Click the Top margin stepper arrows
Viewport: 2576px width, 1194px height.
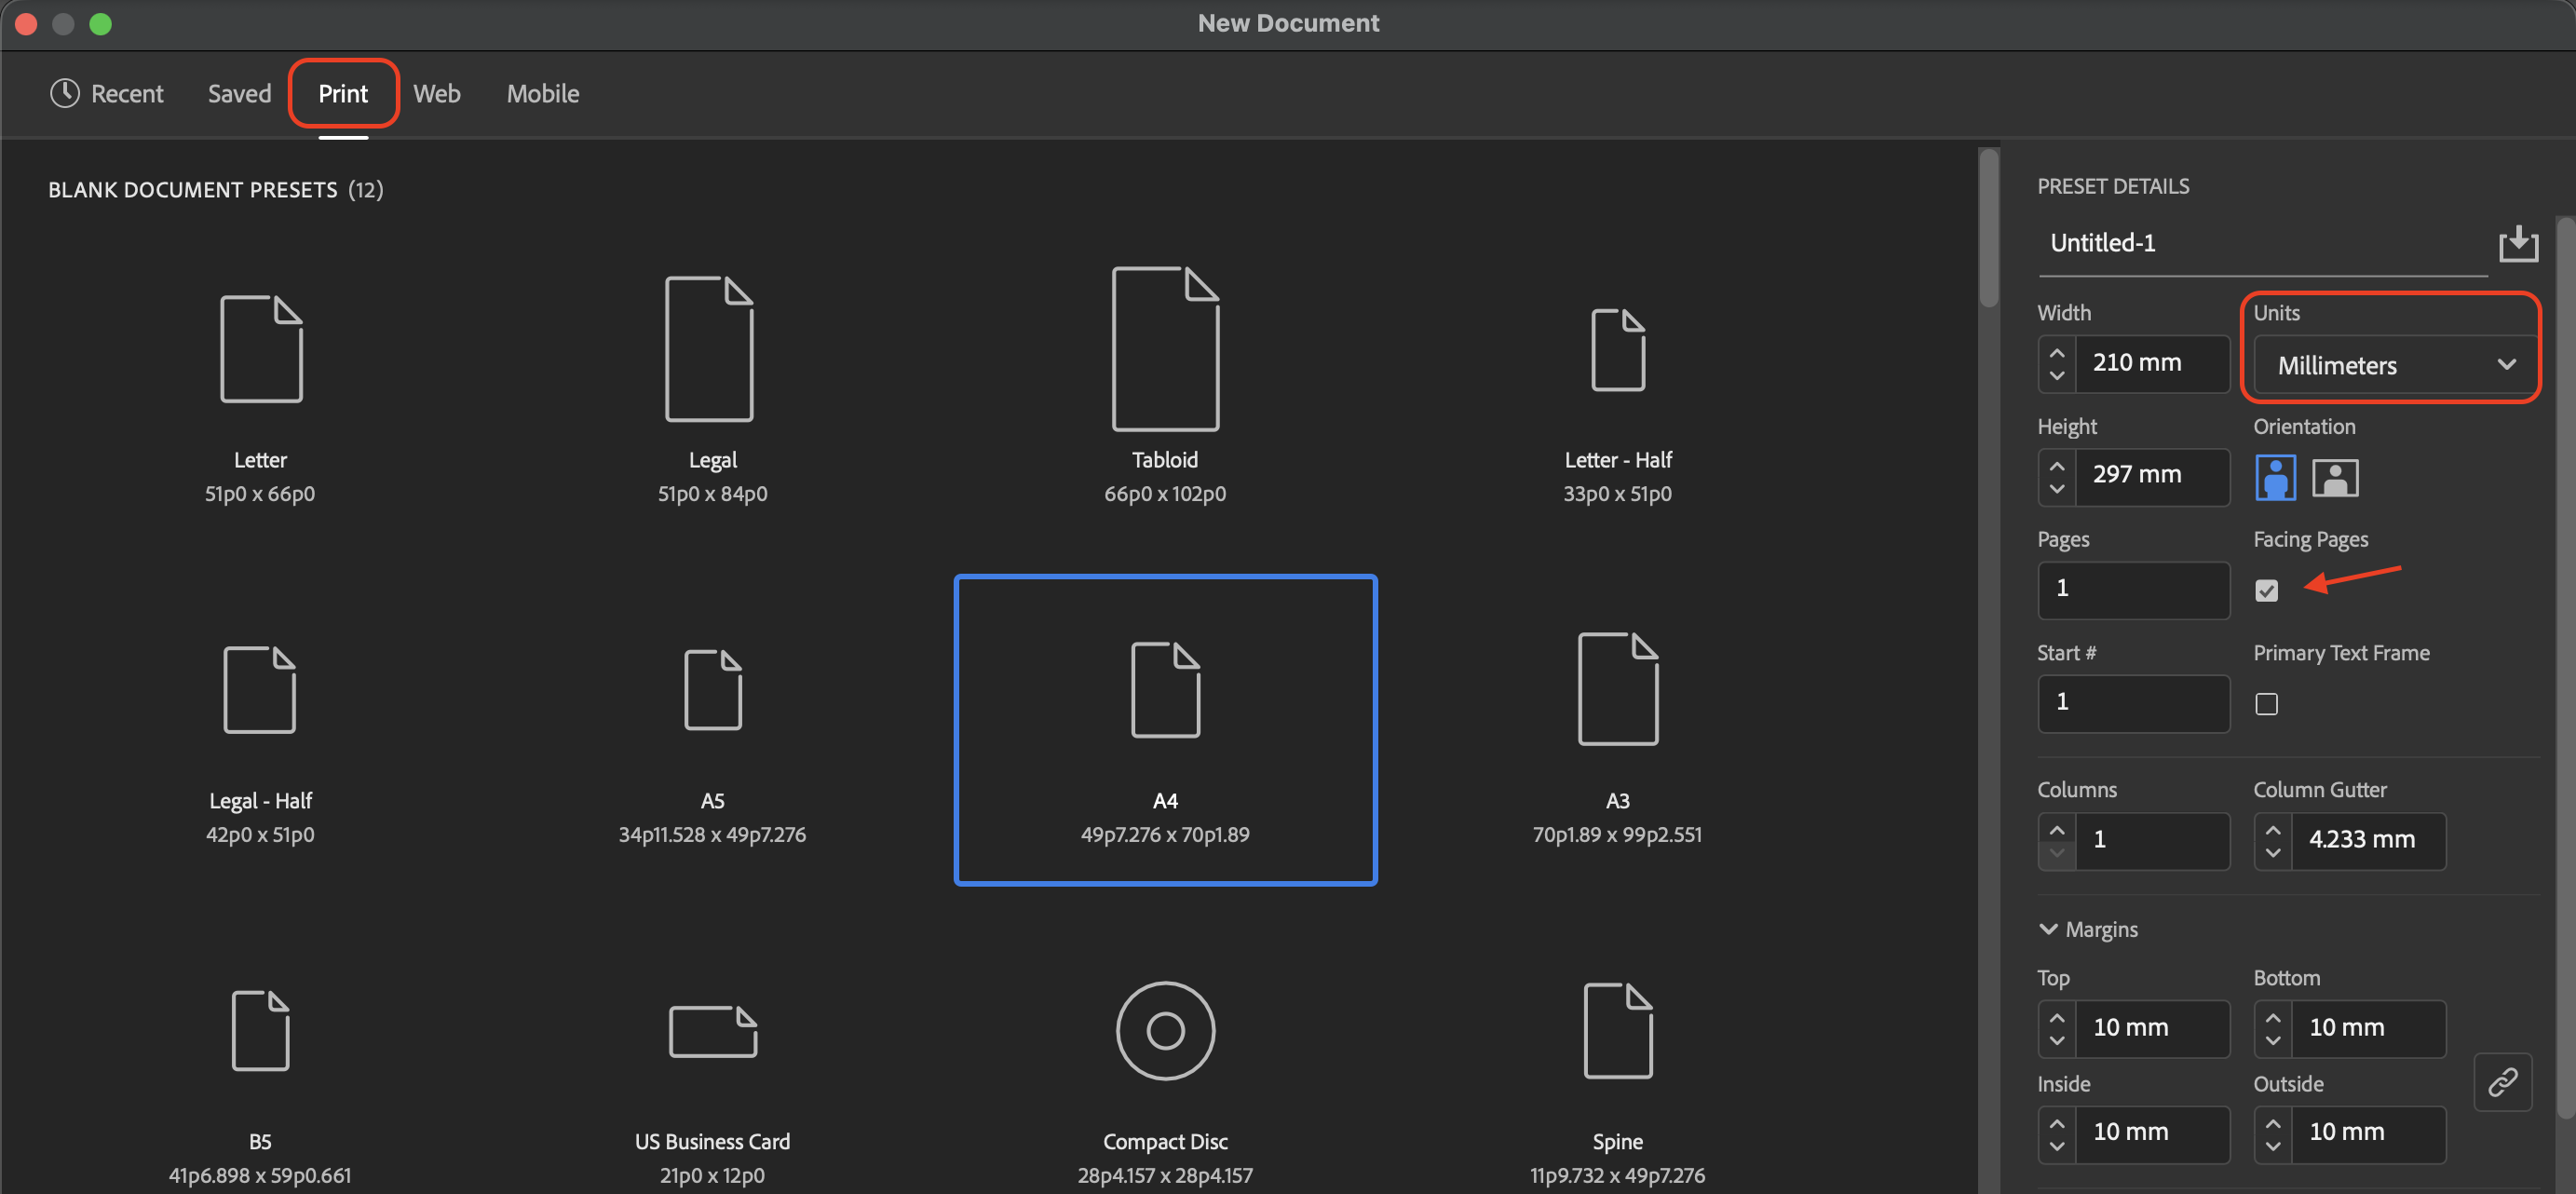tap(2056, 1029)
